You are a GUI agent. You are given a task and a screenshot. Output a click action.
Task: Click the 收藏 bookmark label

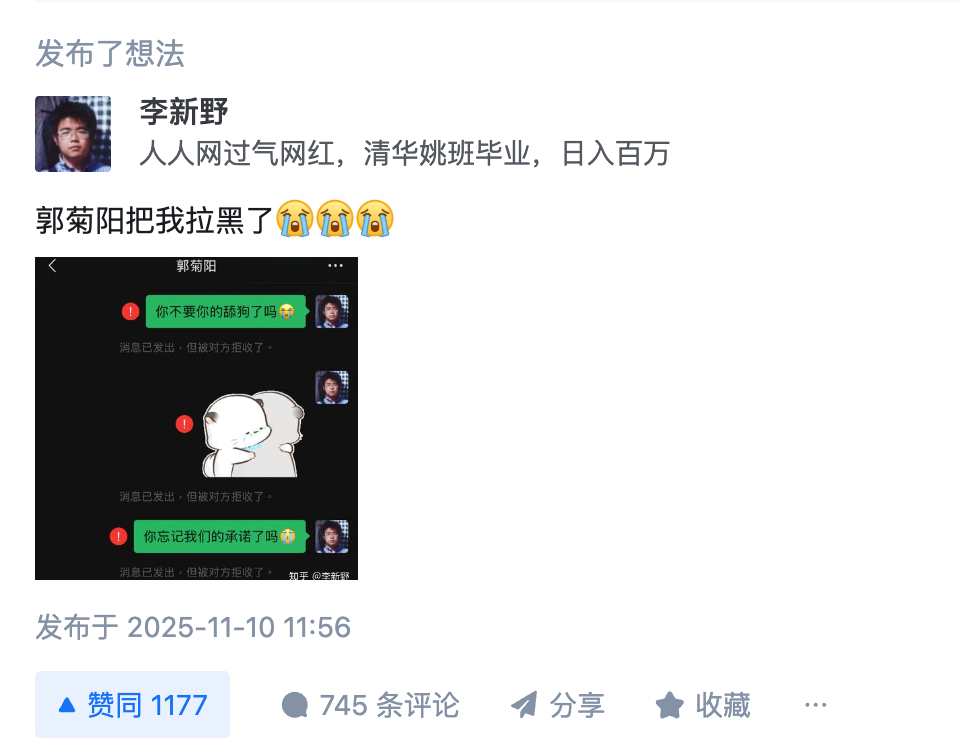[722, 705]
